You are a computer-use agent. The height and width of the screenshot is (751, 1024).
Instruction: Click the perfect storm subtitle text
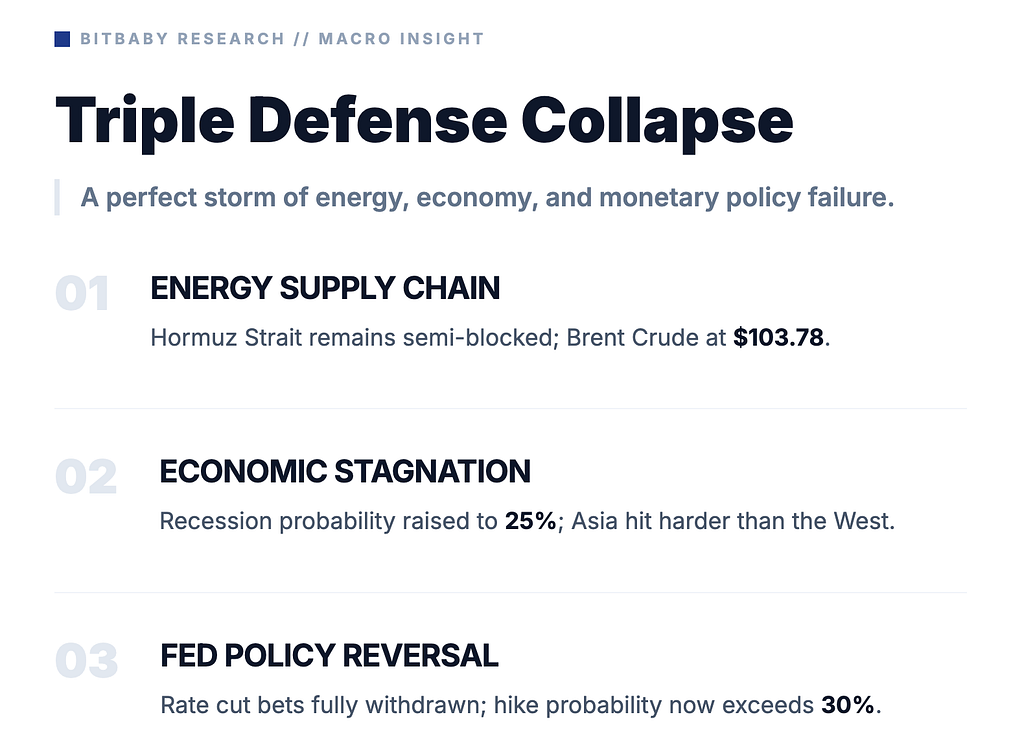pos(487,198)
